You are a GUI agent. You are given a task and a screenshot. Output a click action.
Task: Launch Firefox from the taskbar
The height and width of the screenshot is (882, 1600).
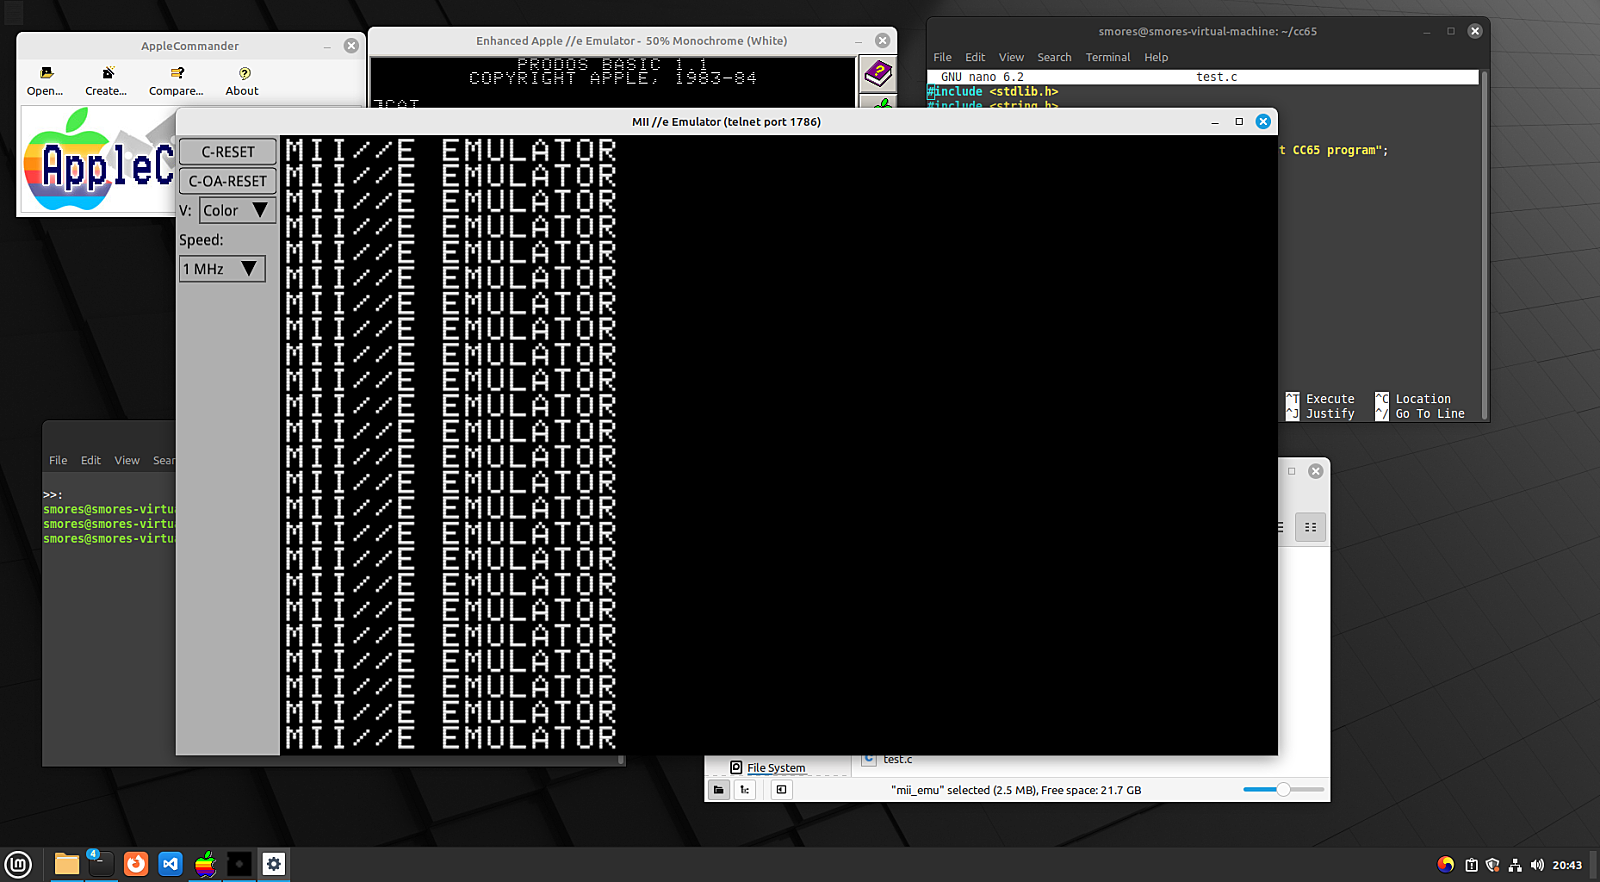(136, 864)
